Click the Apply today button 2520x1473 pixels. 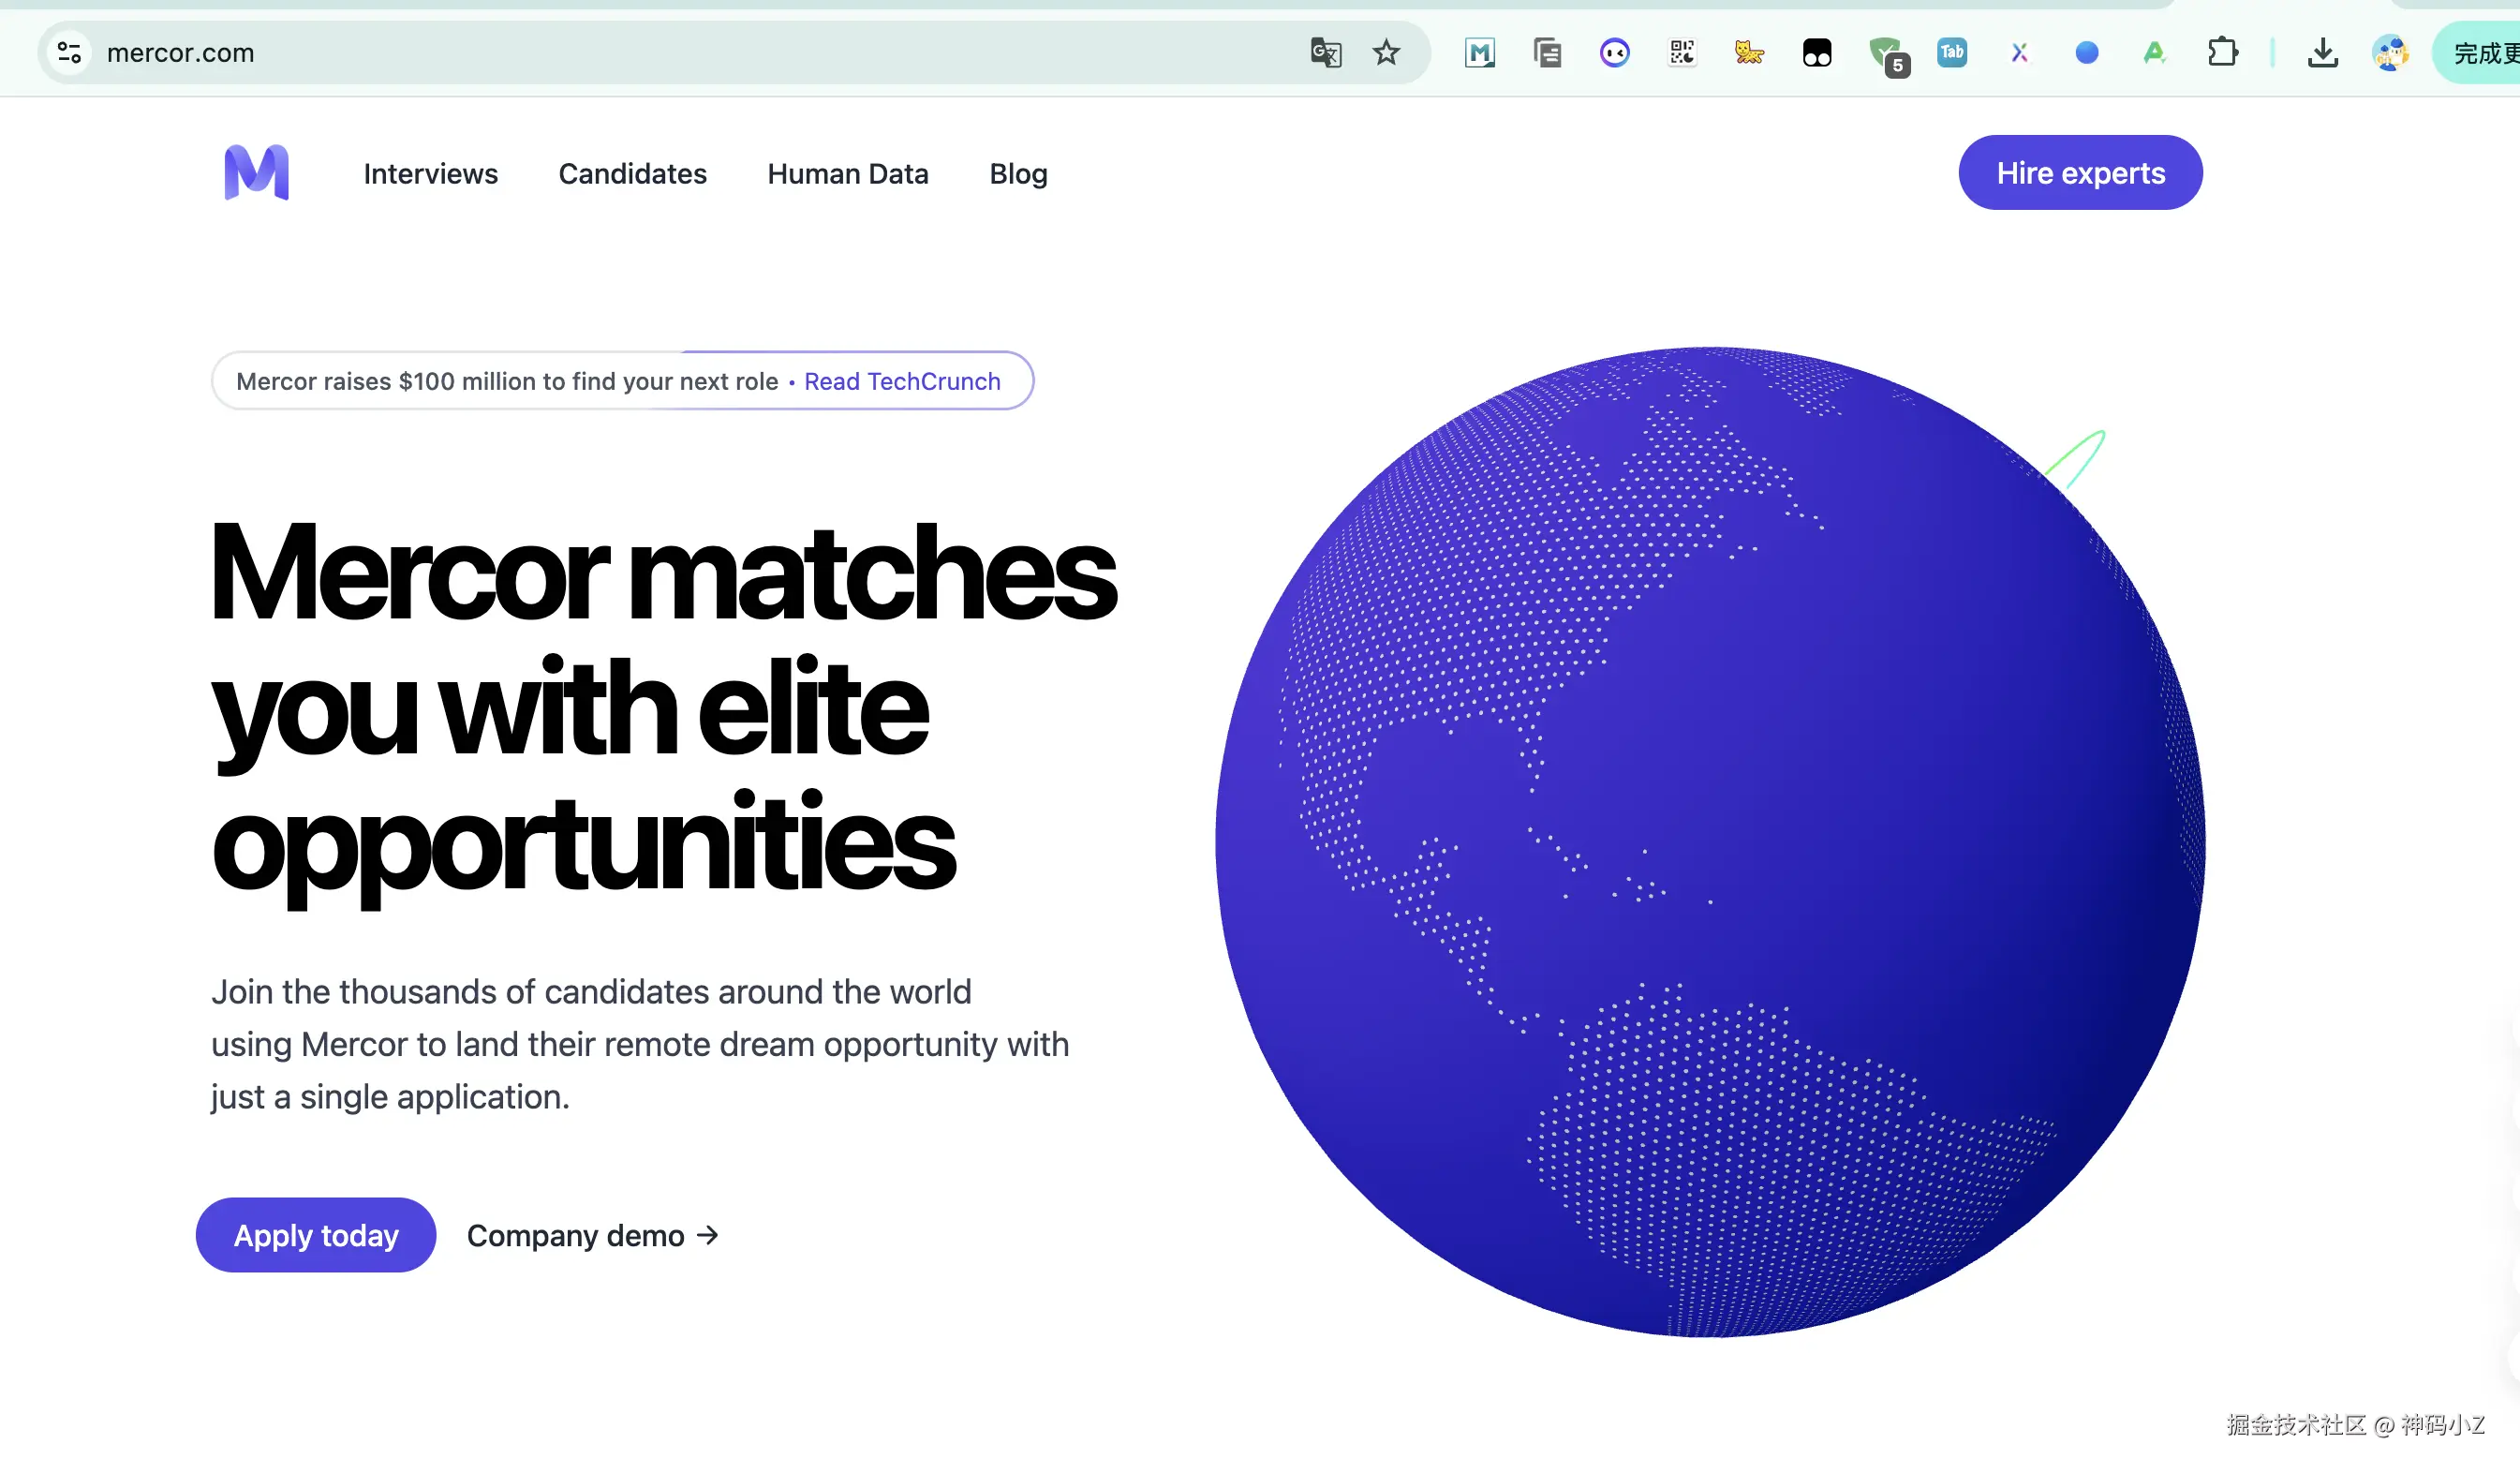coord(315,1235)
